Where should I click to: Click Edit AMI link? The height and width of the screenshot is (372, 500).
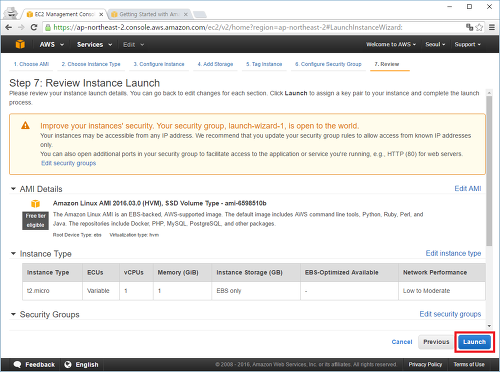[468, 189]
